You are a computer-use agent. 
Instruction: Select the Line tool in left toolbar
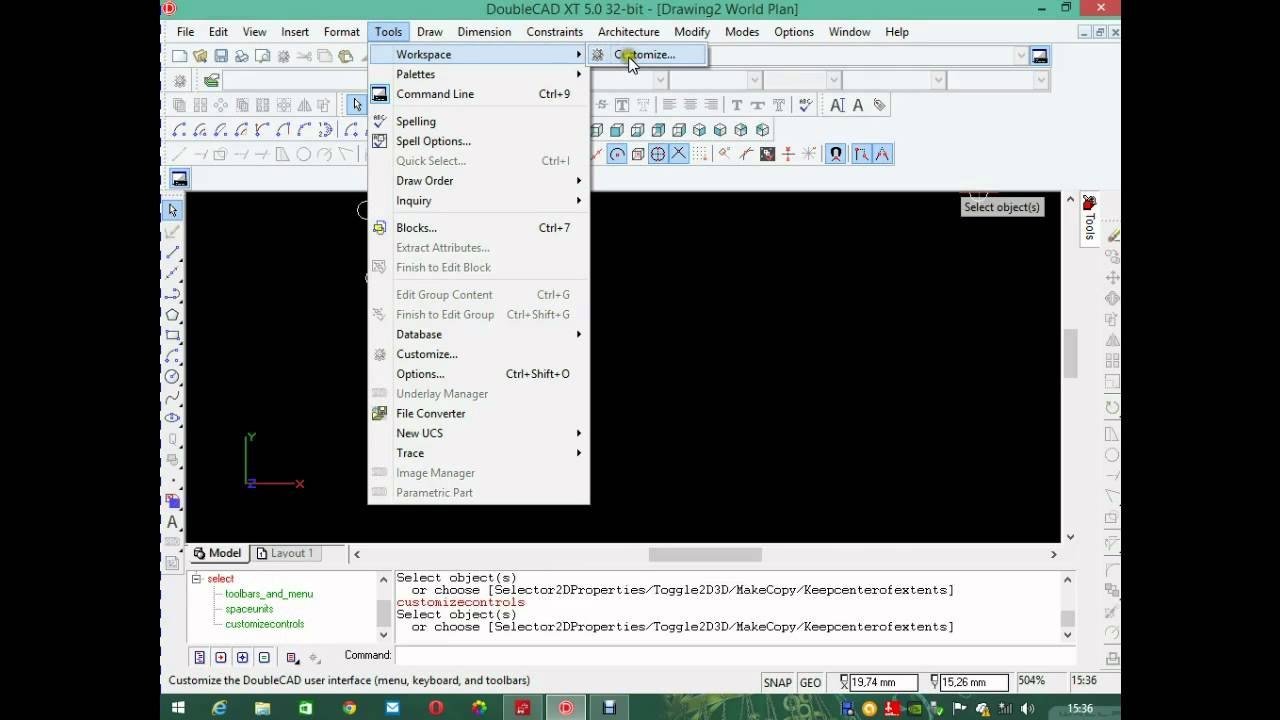pyautogui.click(x=173, y=252)
